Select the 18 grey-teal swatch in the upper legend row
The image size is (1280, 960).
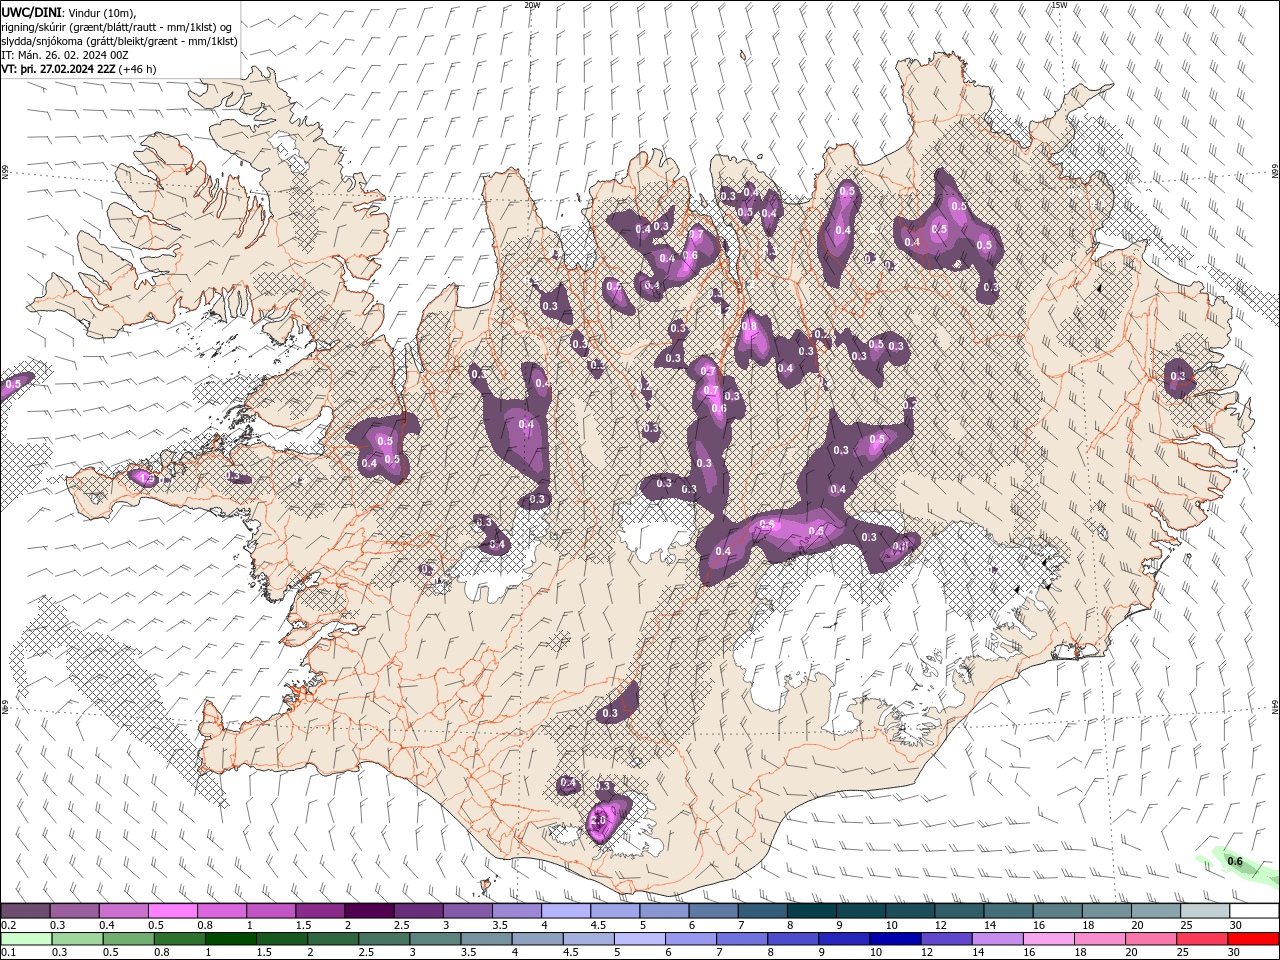(x=1106, y=911)
